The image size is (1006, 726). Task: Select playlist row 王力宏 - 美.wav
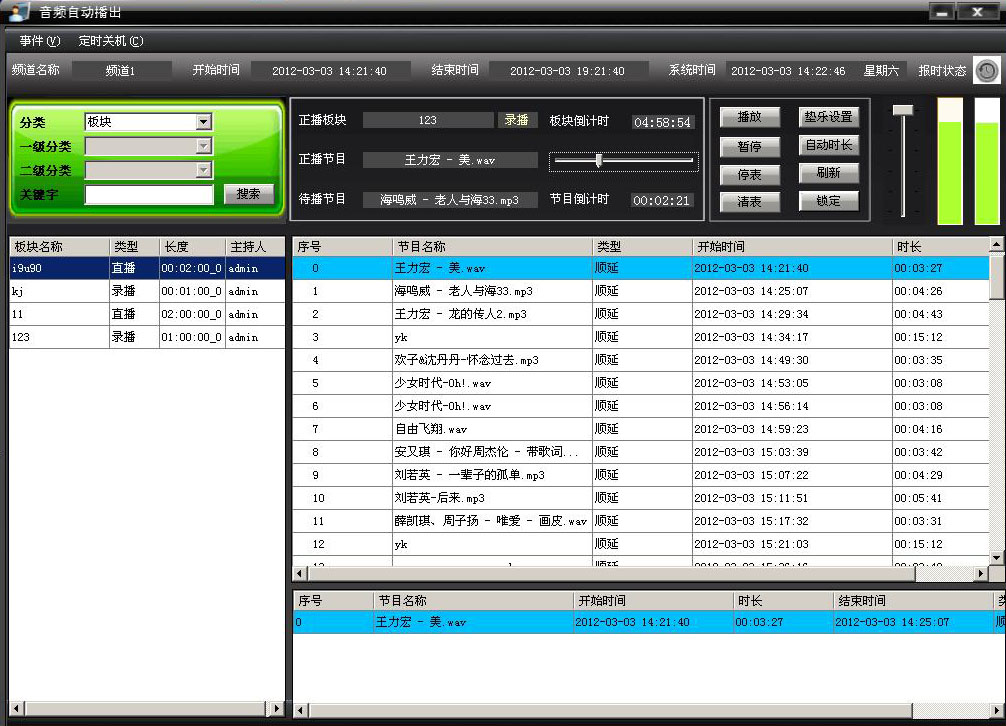point(641,268)
